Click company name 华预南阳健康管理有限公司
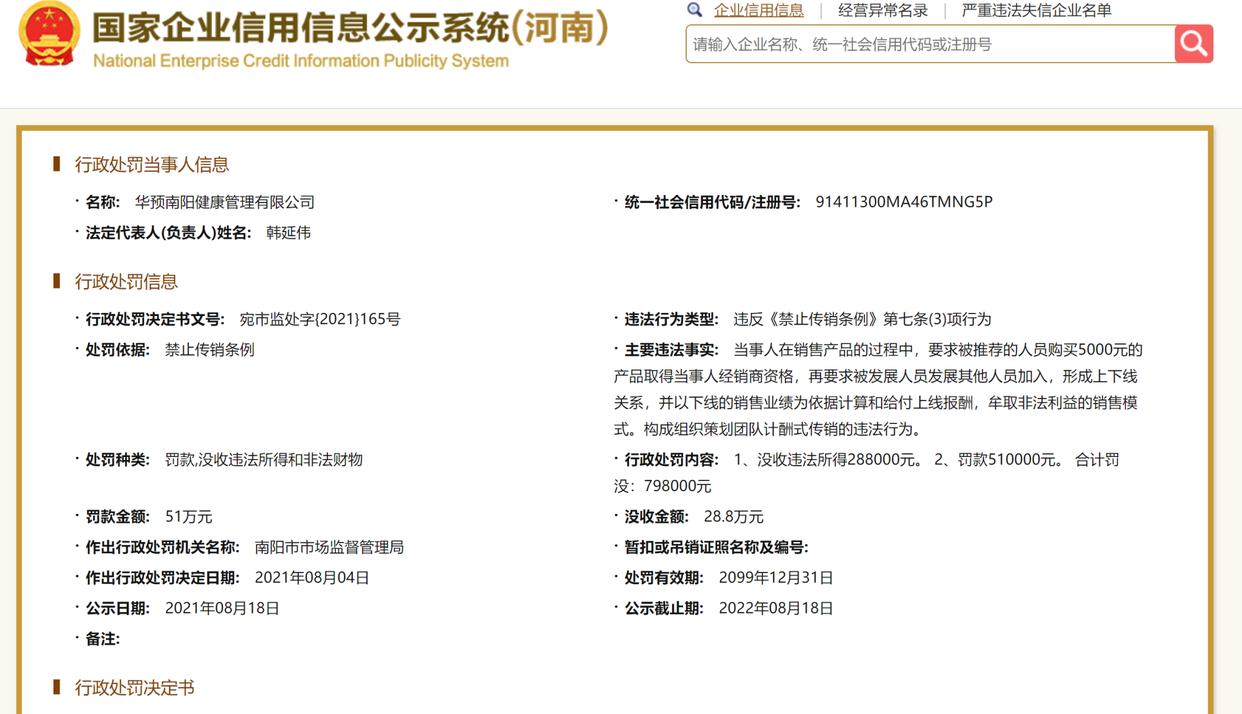The image size is (1242, 714). [225, 202]
